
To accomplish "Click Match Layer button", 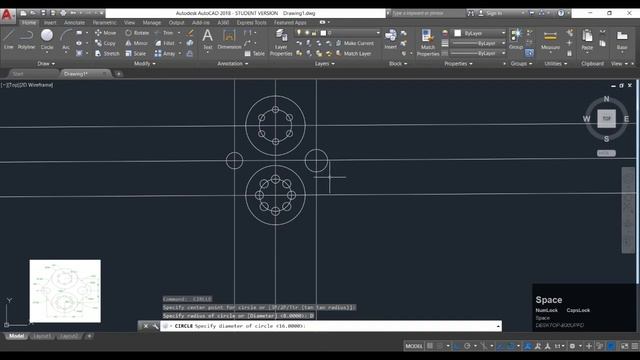I will pos(353,53).
